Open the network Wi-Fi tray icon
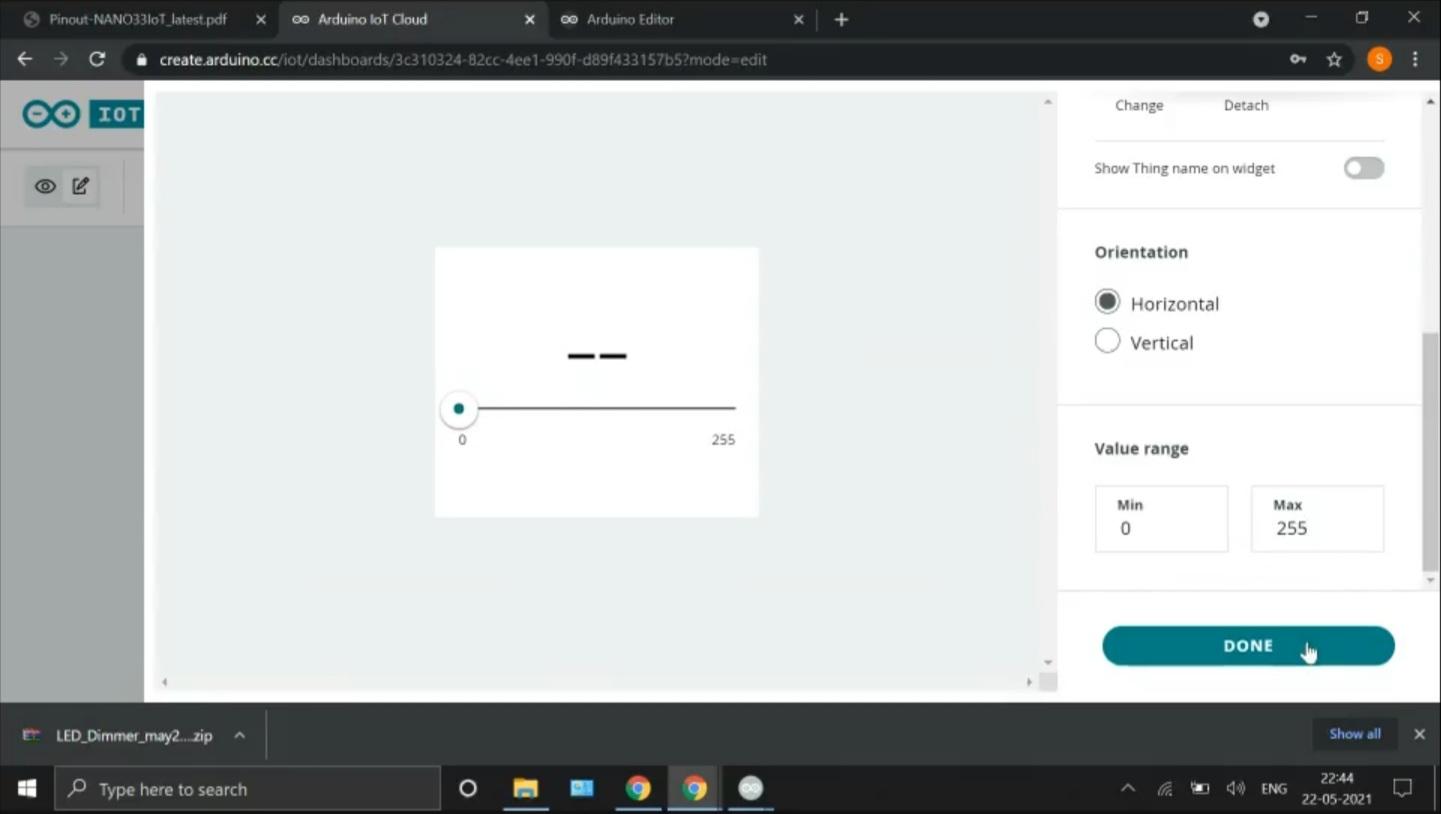The image size is (1441, 814). [1165, 788]
